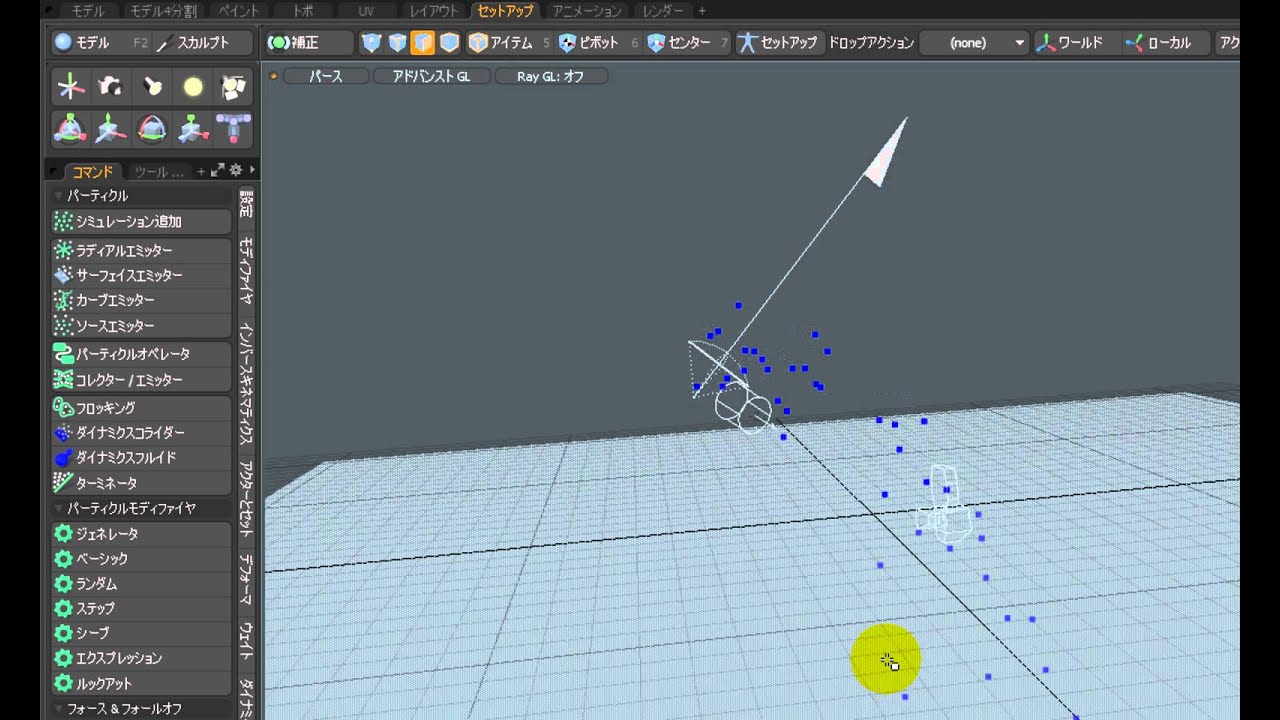1280x720 pixels.
Task: Toggle the highlighted polygons selection mode
Action: point(423,43)
